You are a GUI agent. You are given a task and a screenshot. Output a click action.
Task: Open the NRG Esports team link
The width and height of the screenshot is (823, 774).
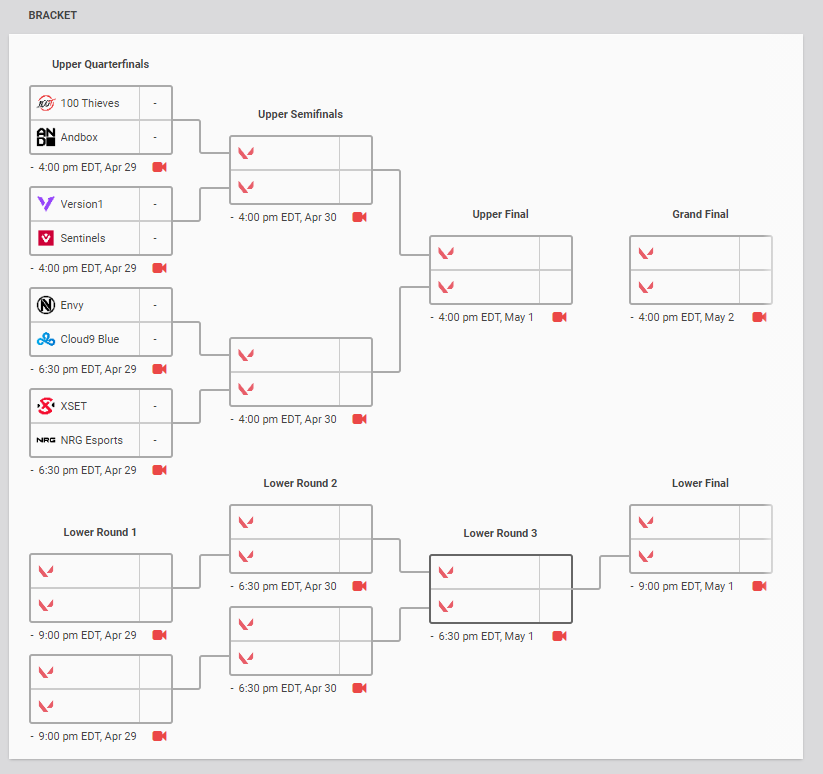coord(91,440)
